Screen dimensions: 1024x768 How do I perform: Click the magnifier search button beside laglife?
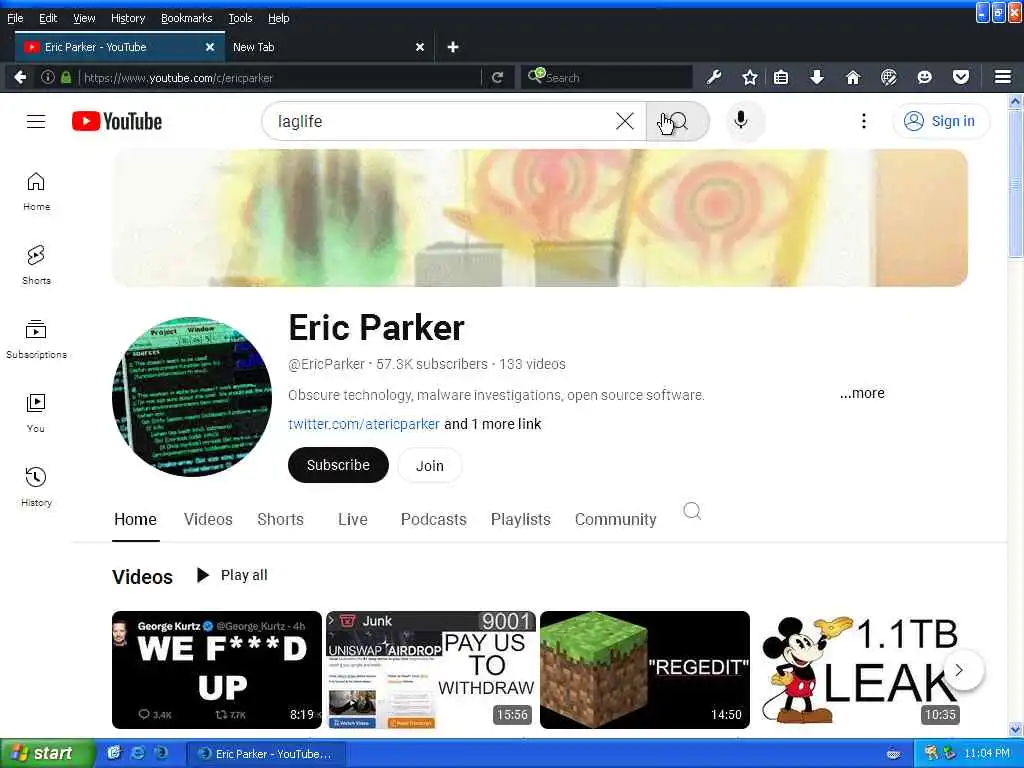[x=677, y=121]
